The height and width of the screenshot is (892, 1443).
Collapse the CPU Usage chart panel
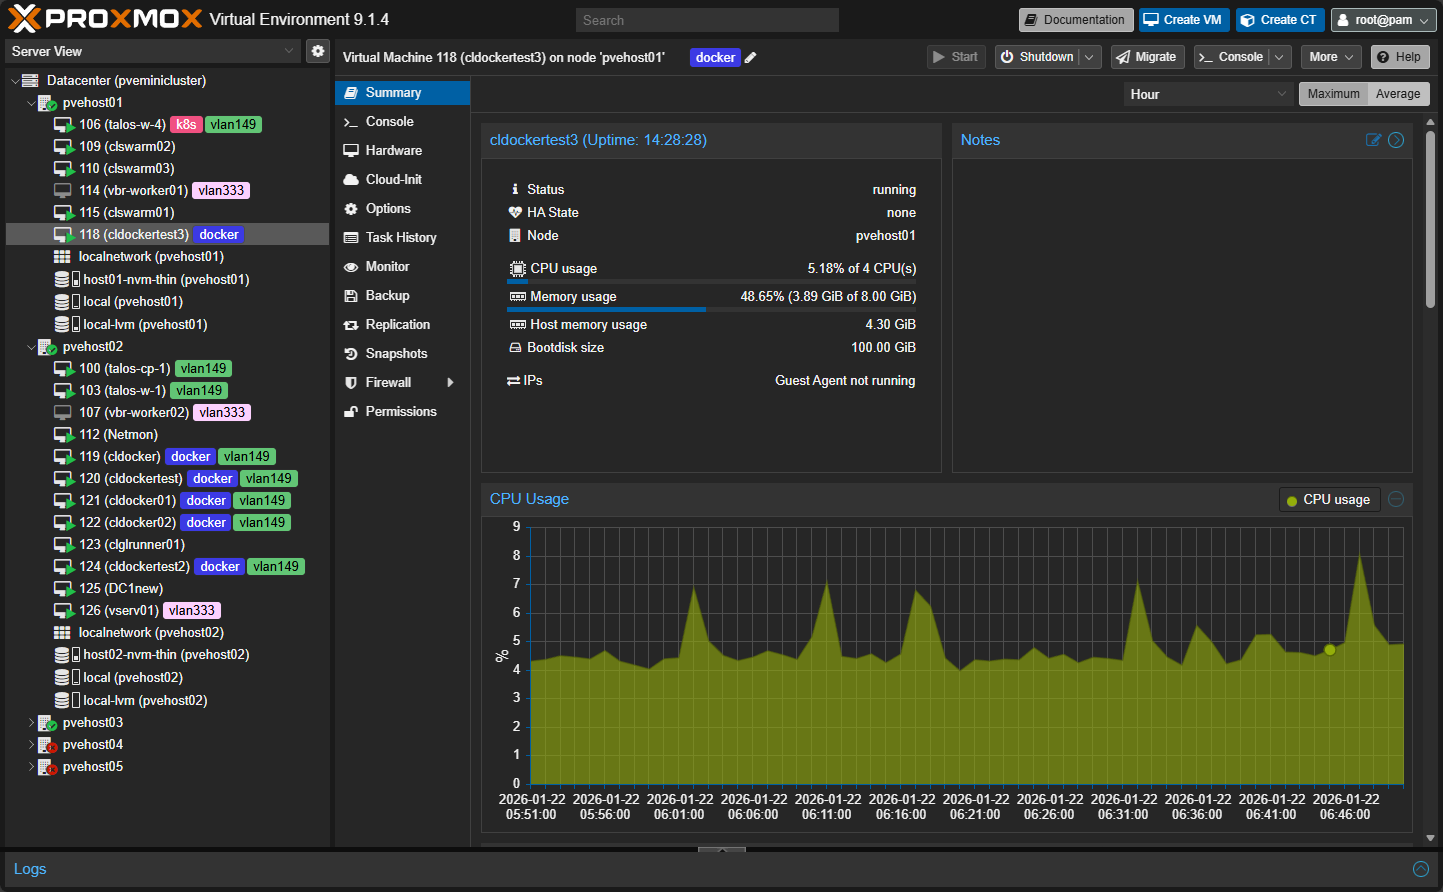1396,499
